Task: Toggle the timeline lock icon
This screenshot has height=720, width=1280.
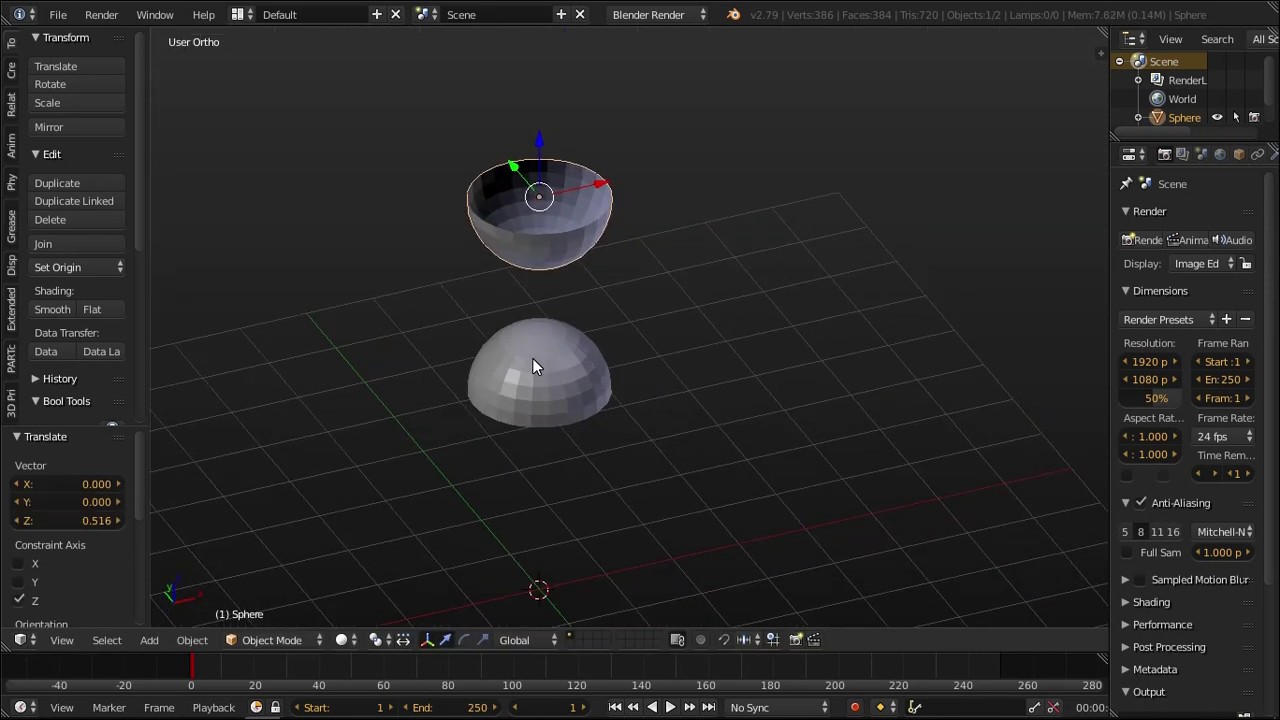Action: coord(275,708)
